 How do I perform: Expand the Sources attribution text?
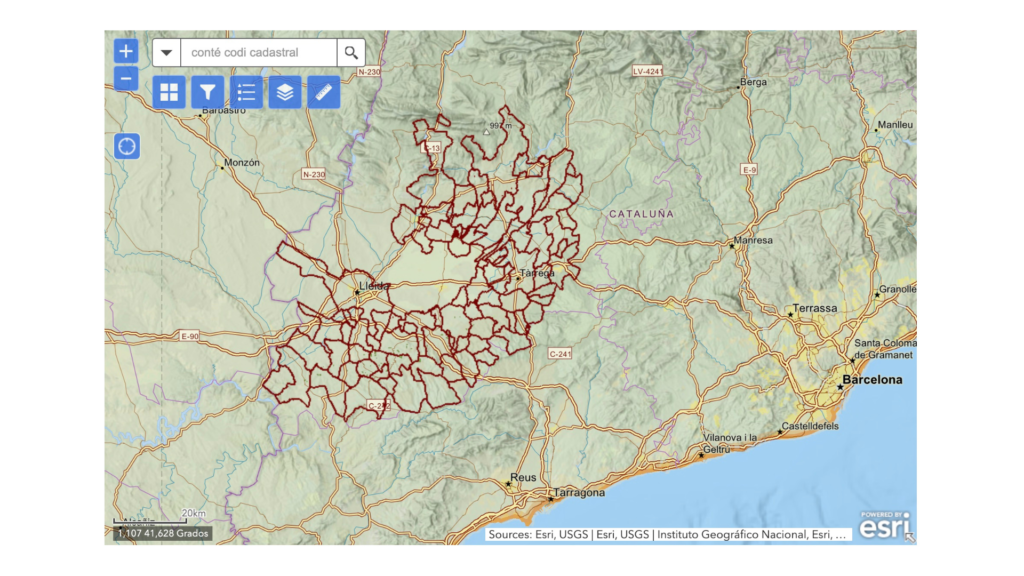668,535
